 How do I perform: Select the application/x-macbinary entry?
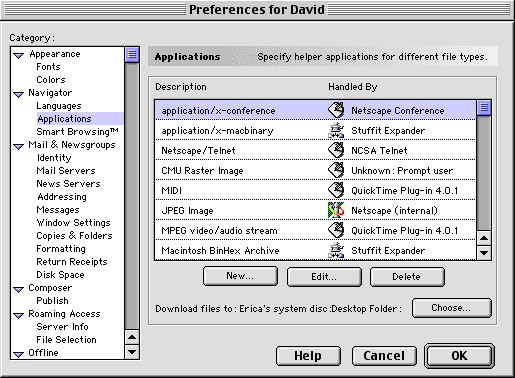pyautogui.click(x=315, y=130)
